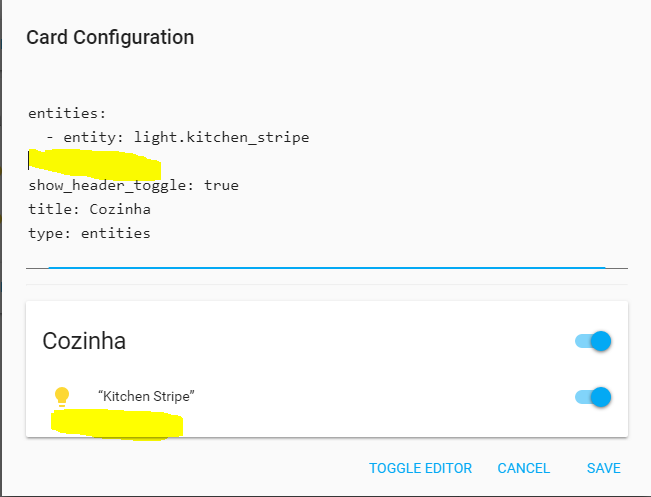Viewport: 651px width, 497px height.
Task: Click the empty editor area below 'type: entities'
Action: [x=327, y=254]
